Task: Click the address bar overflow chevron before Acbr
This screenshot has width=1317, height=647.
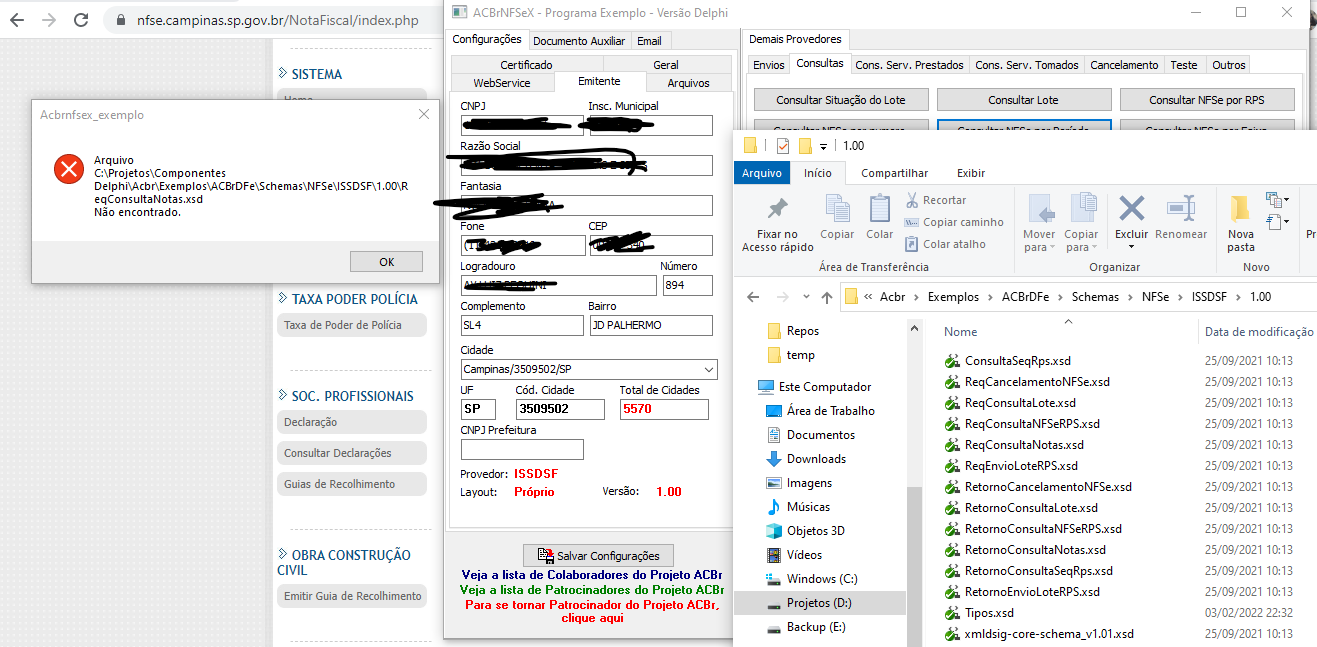Action: pyautogui.click(x=870, y=297)
